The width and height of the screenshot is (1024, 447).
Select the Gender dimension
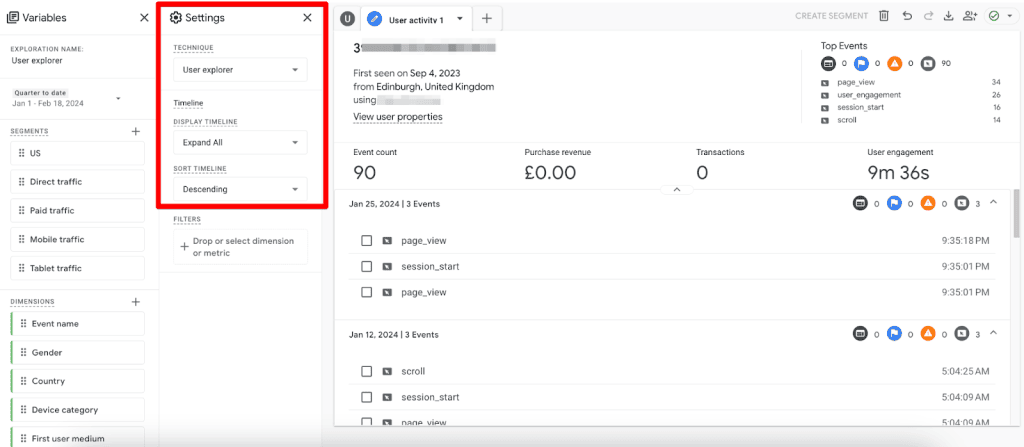coord(78,352)
